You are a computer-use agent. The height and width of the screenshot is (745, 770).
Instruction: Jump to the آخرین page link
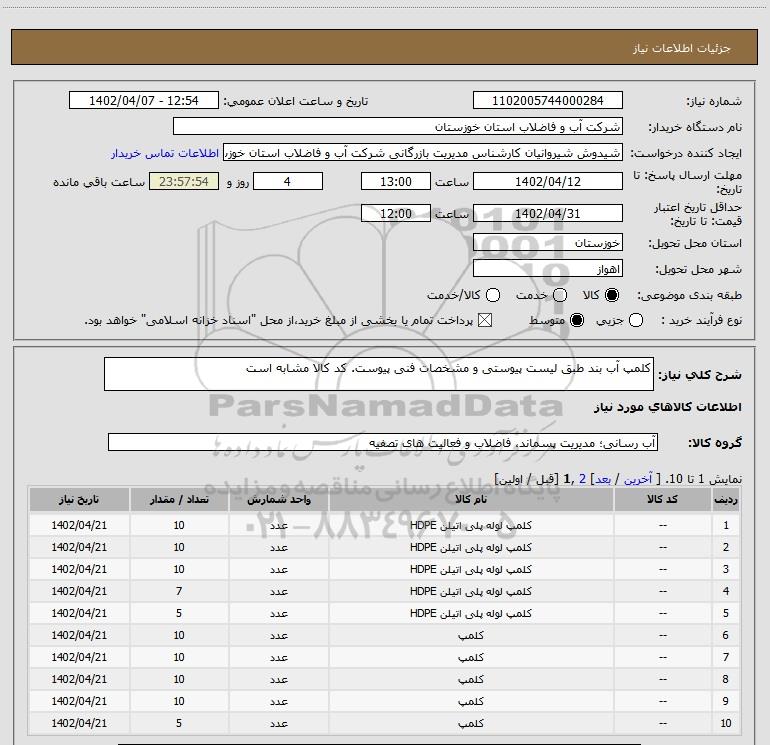(637, 479)
